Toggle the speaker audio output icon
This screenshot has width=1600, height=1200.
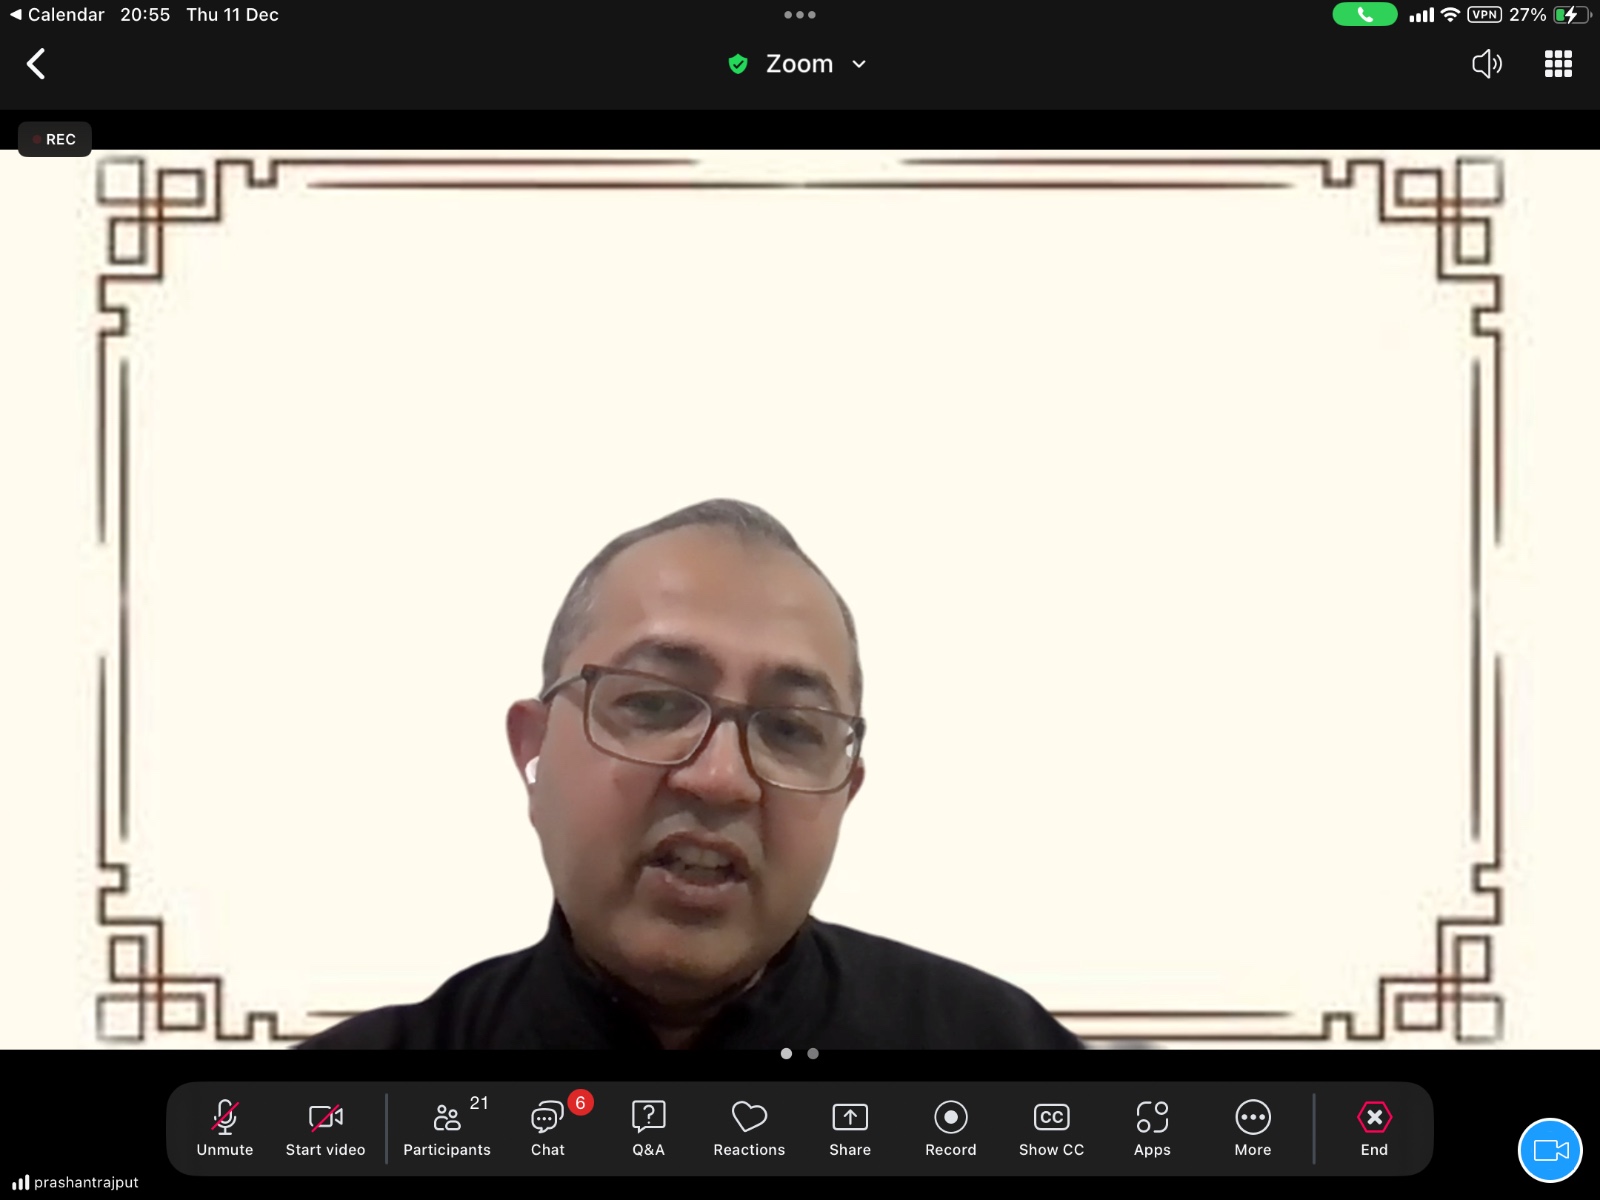[1487, 64]
